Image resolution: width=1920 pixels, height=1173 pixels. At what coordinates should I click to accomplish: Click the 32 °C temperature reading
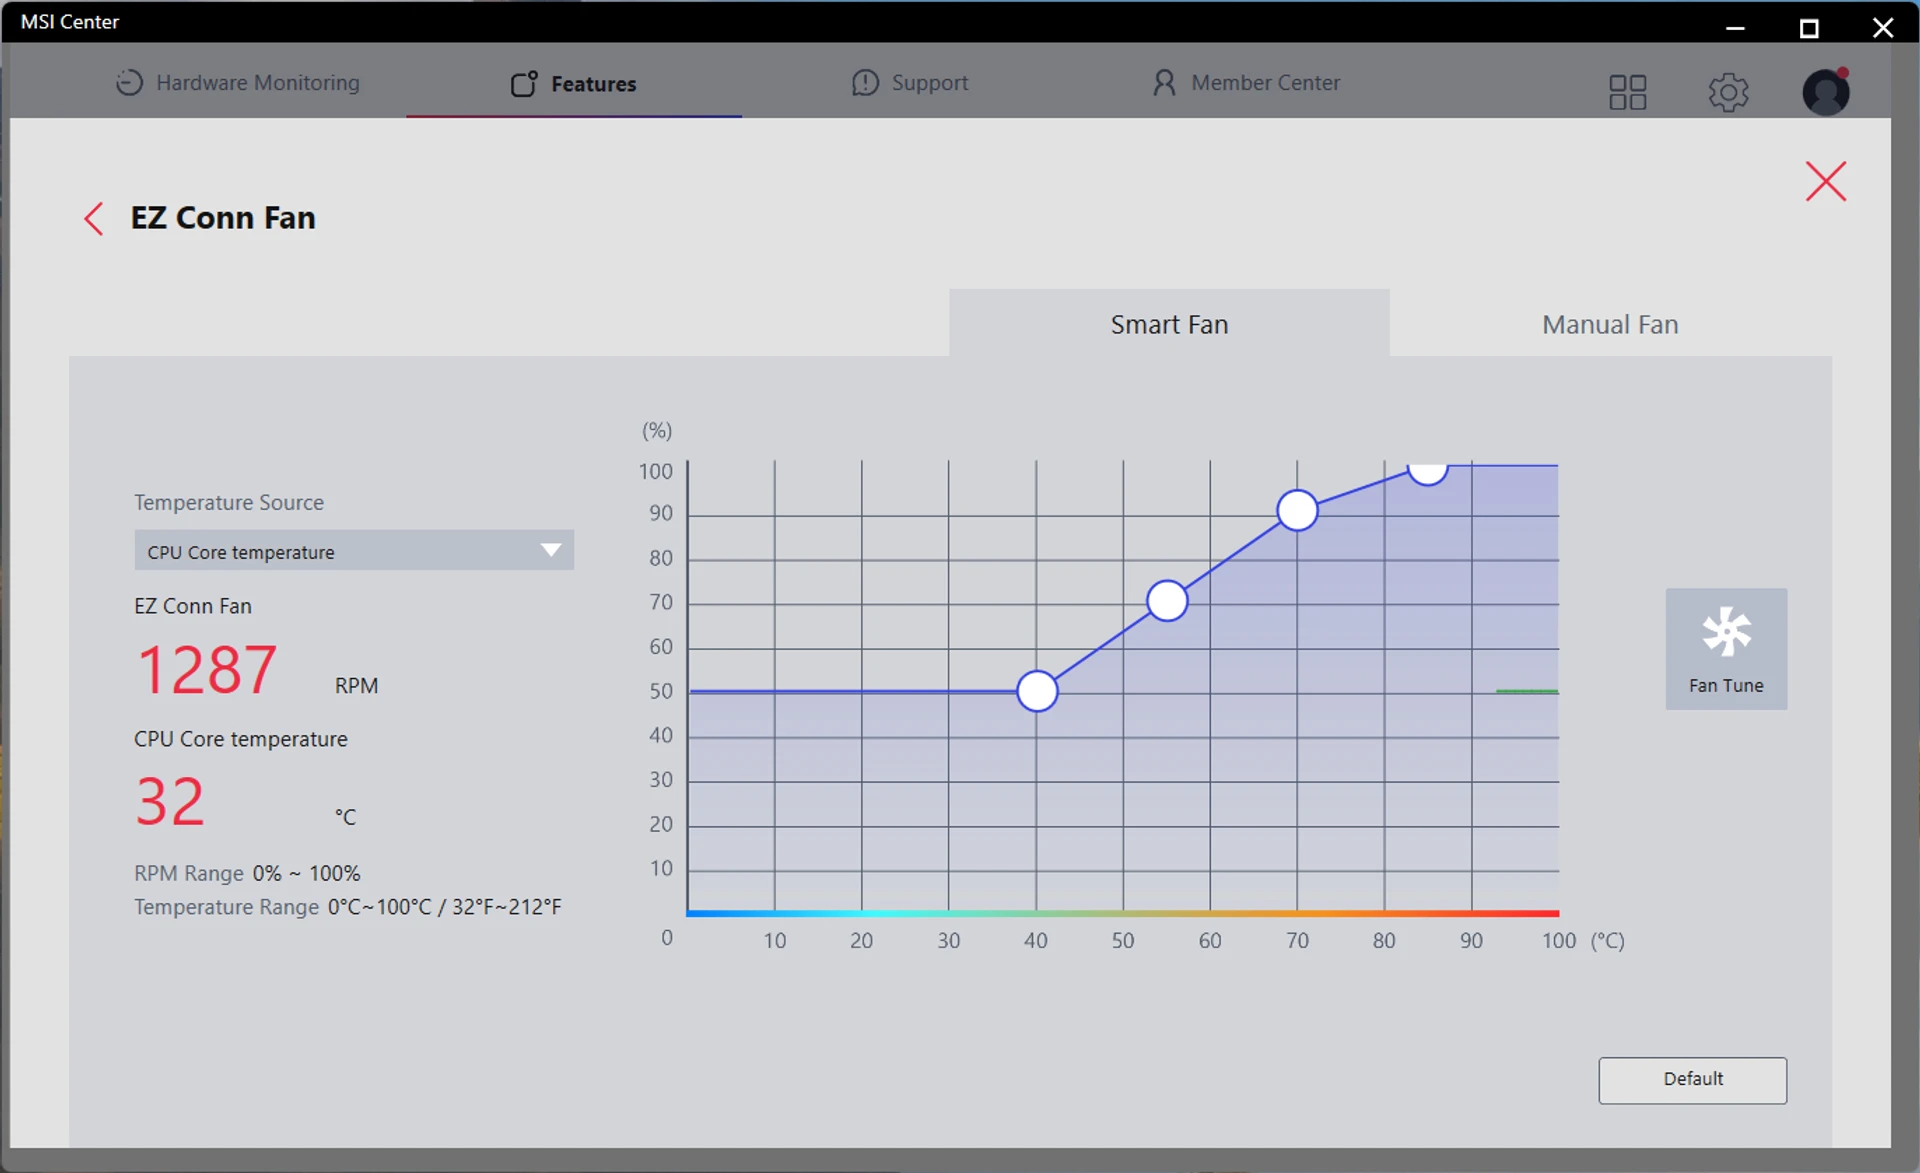pyautogui.click(x=170, y=802)
